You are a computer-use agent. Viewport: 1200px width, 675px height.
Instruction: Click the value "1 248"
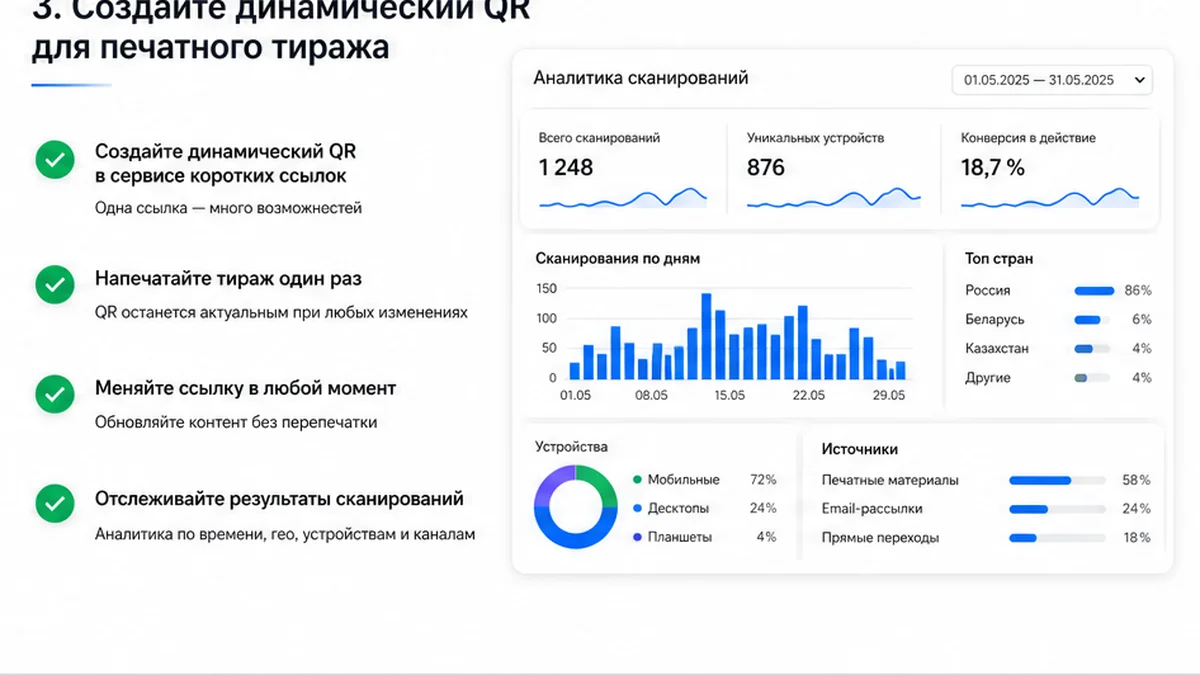[566, 167]
